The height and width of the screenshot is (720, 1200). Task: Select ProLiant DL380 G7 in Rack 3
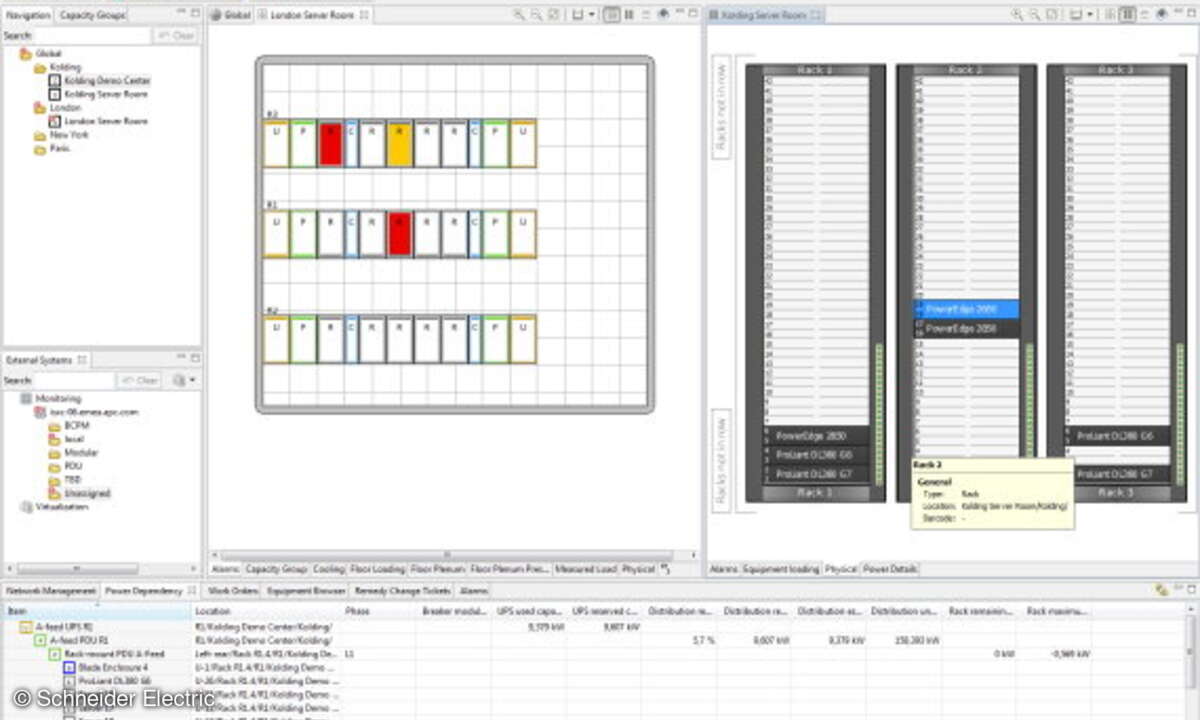pyautogui.click(x=1116, y=474)
